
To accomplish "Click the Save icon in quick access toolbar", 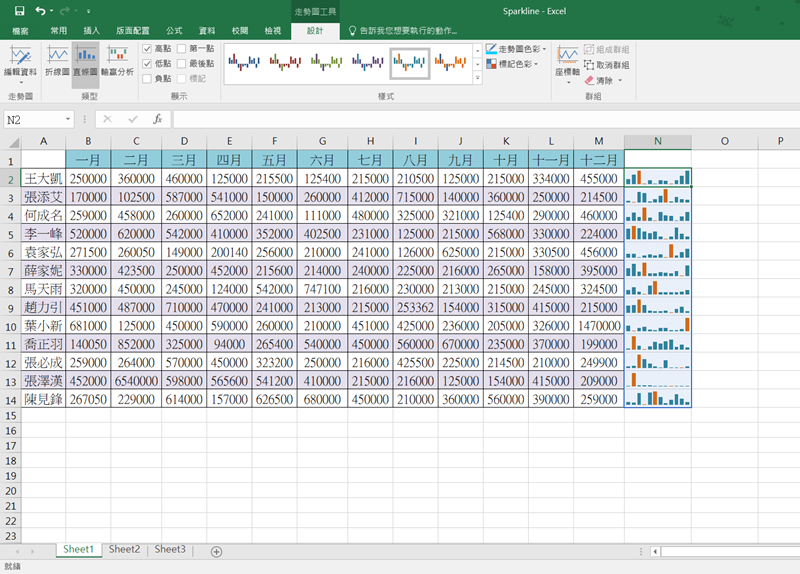I will pyautogui.click(x=19, y=11).
